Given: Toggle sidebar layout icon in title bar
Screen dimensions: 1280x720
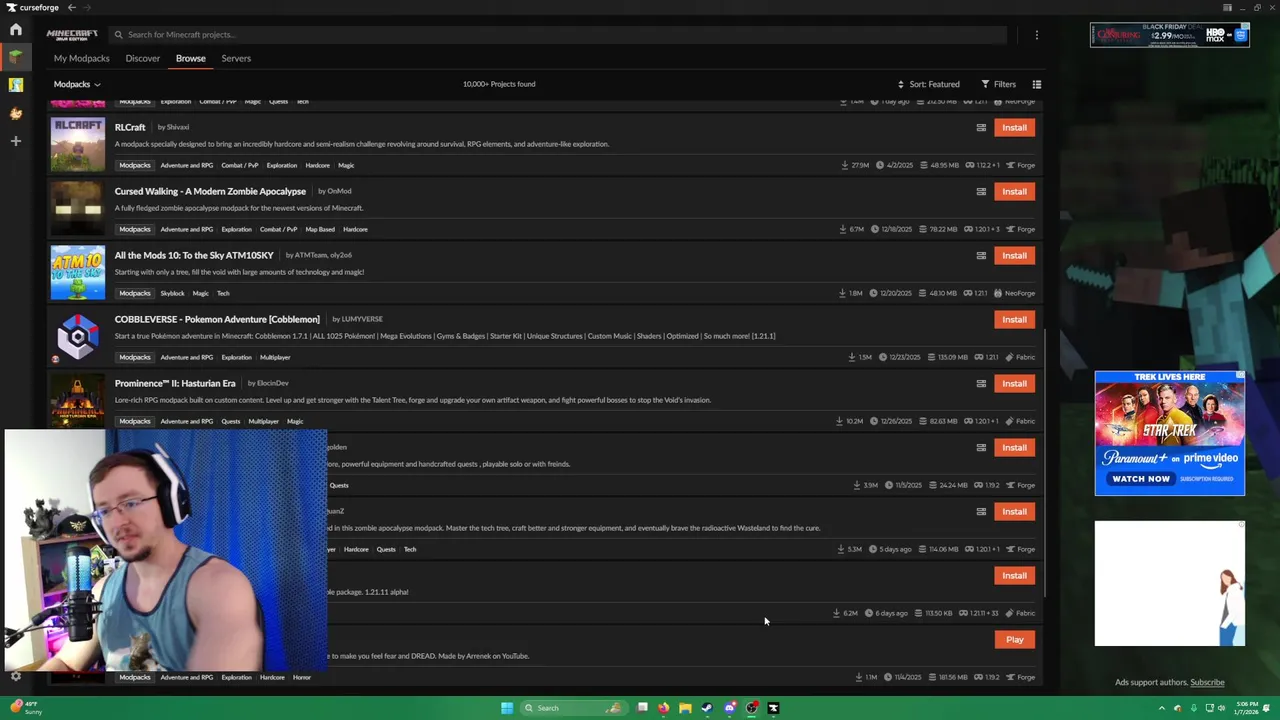Looking at the screenshot, I should point(1227,7).
